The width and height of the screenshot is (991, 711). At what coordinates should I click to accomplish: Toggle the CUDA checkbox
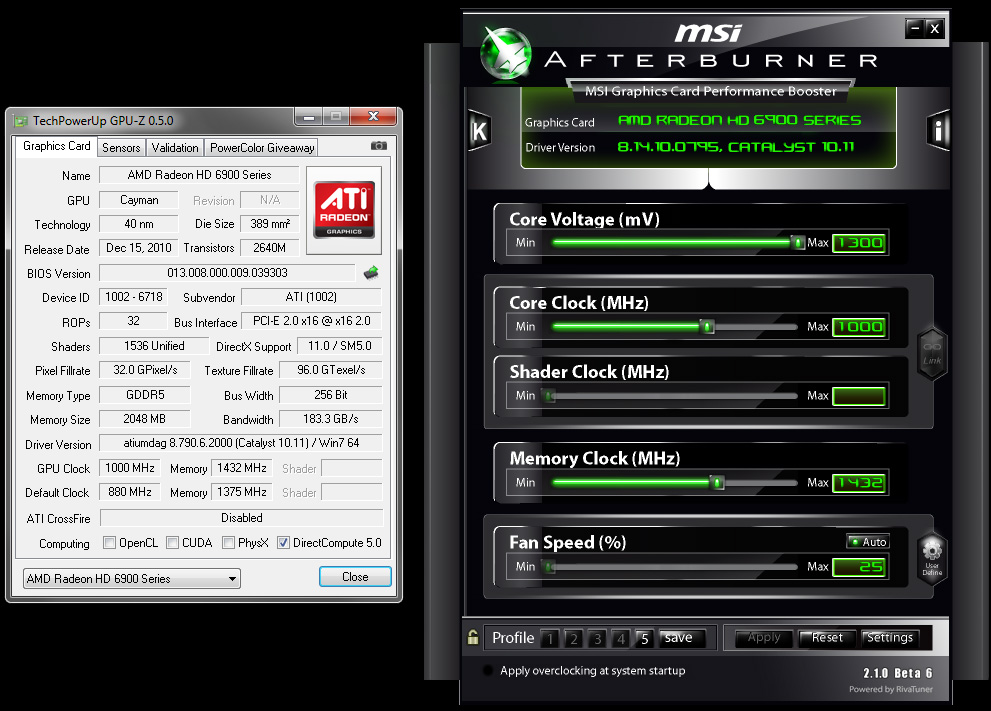(x=173, y=543)
